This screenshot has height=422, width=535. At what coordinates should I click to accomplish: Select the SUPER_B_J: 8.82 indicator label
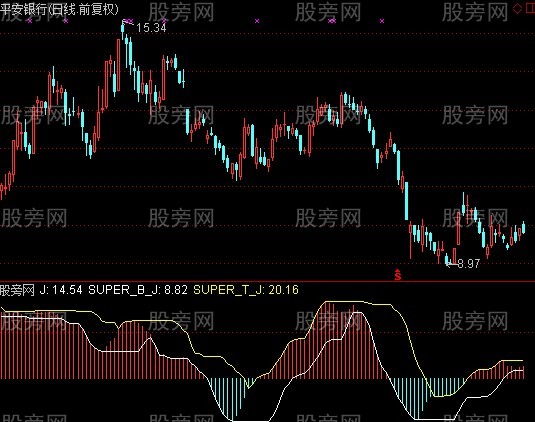point(138,290)
